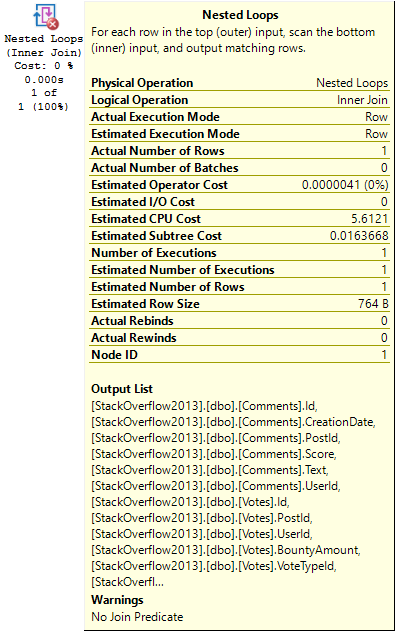
Task: Click the 'Nested Loops' operator label
Action: click(x=43, y=39)
